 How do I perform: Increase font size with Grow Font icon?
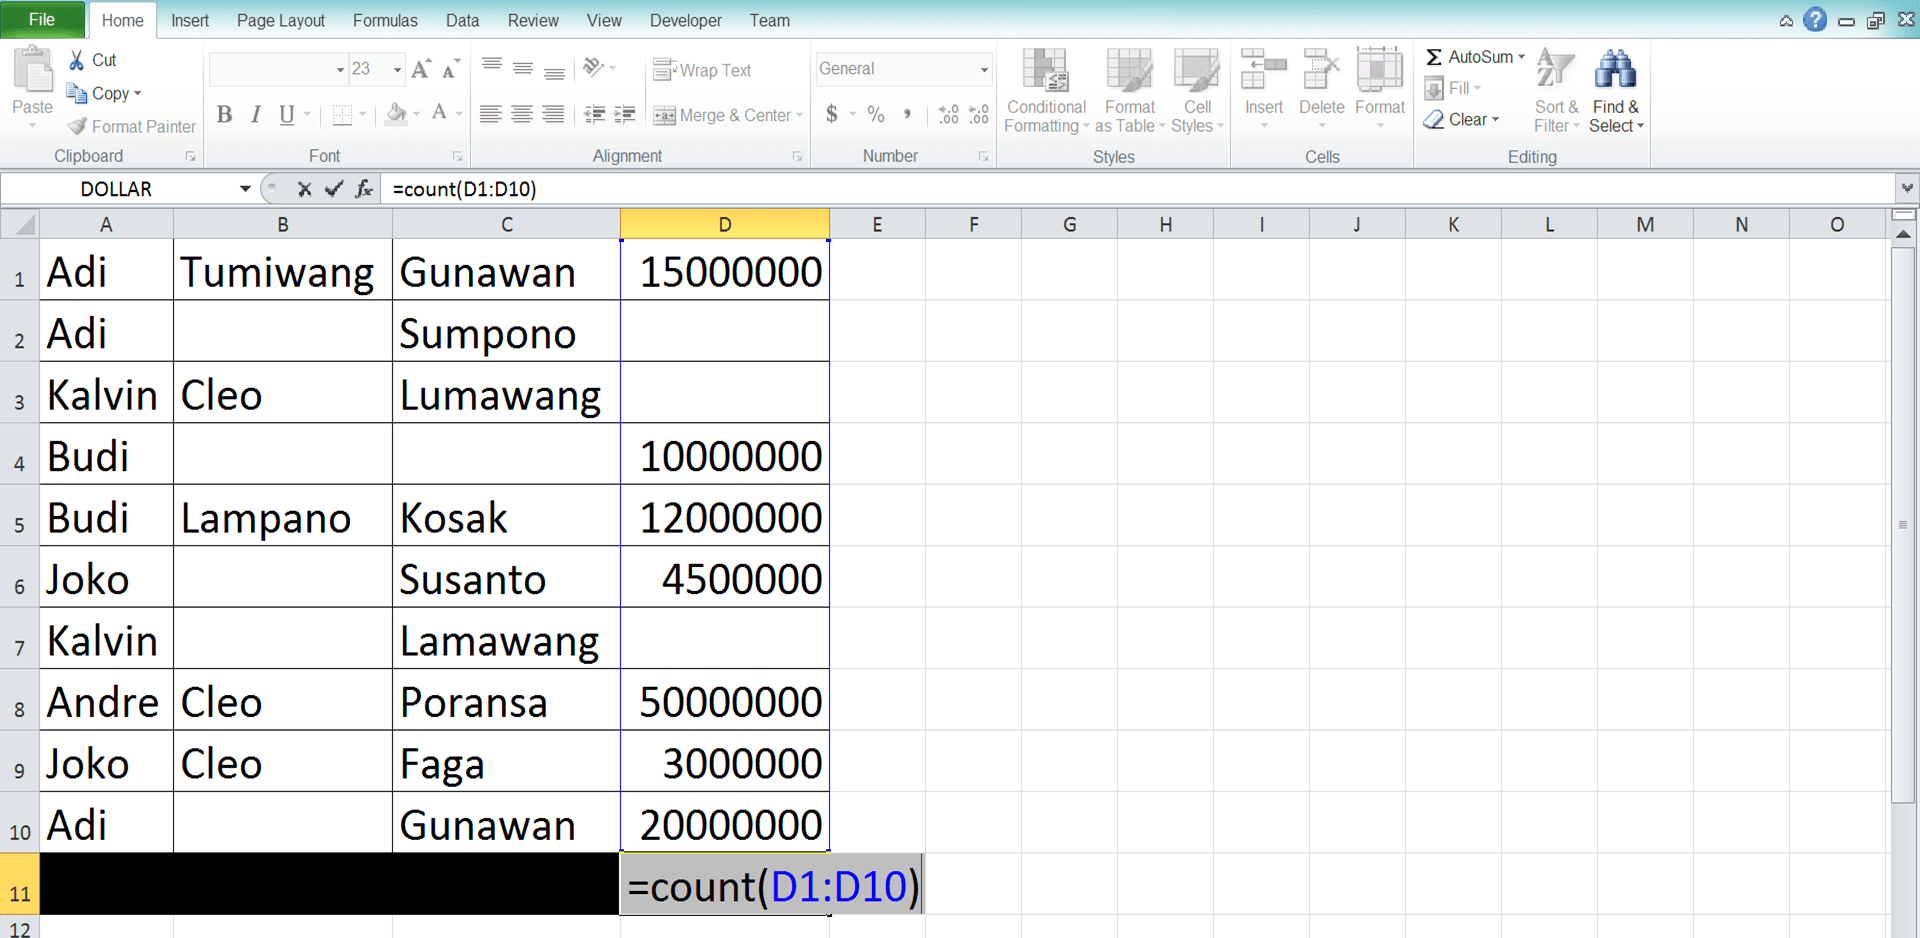coord(421,69)
